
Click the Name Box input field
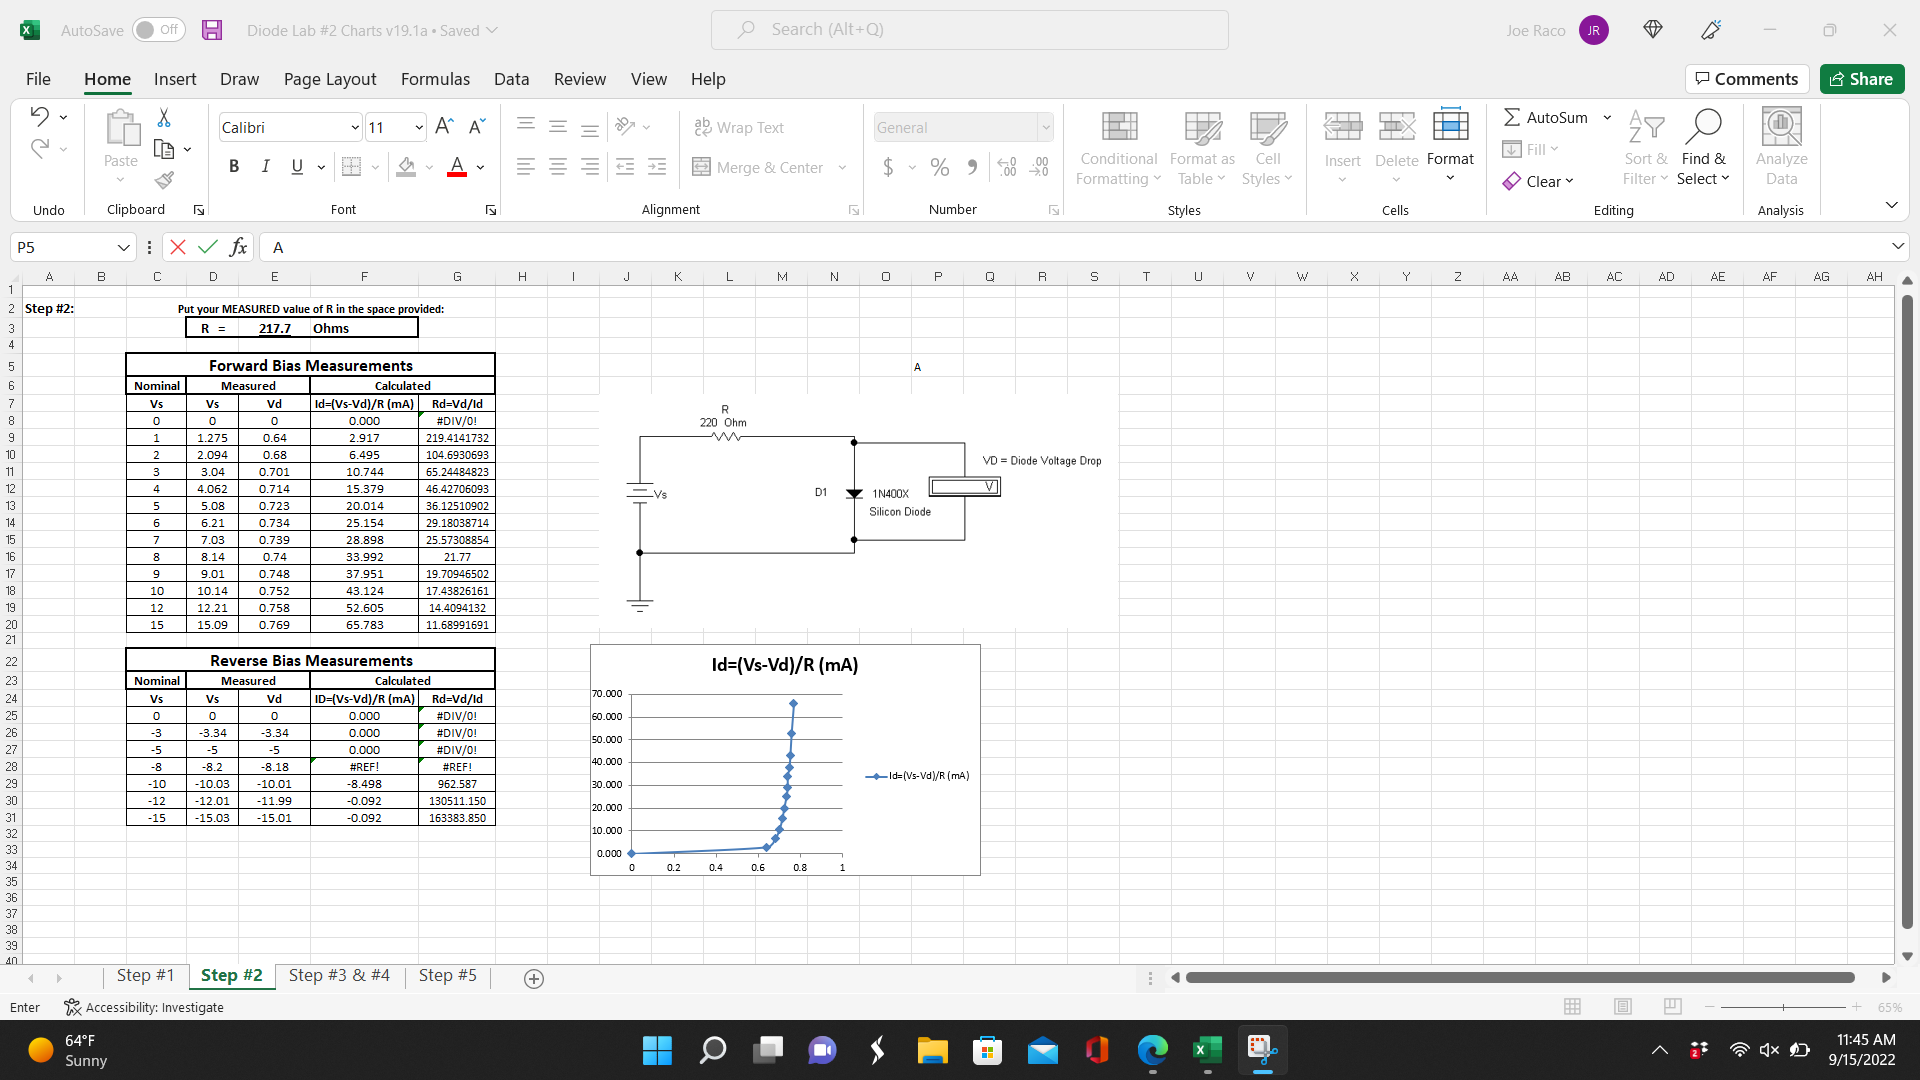(71, 247)
